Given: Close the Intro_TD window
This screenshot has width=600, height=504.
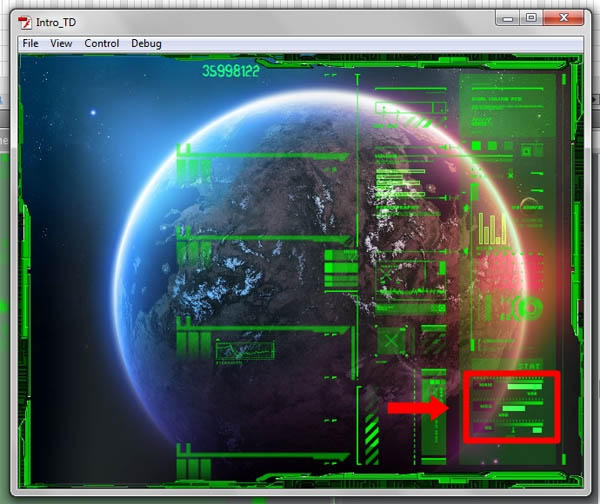Looking at the screenshot, I should (564, 18).
